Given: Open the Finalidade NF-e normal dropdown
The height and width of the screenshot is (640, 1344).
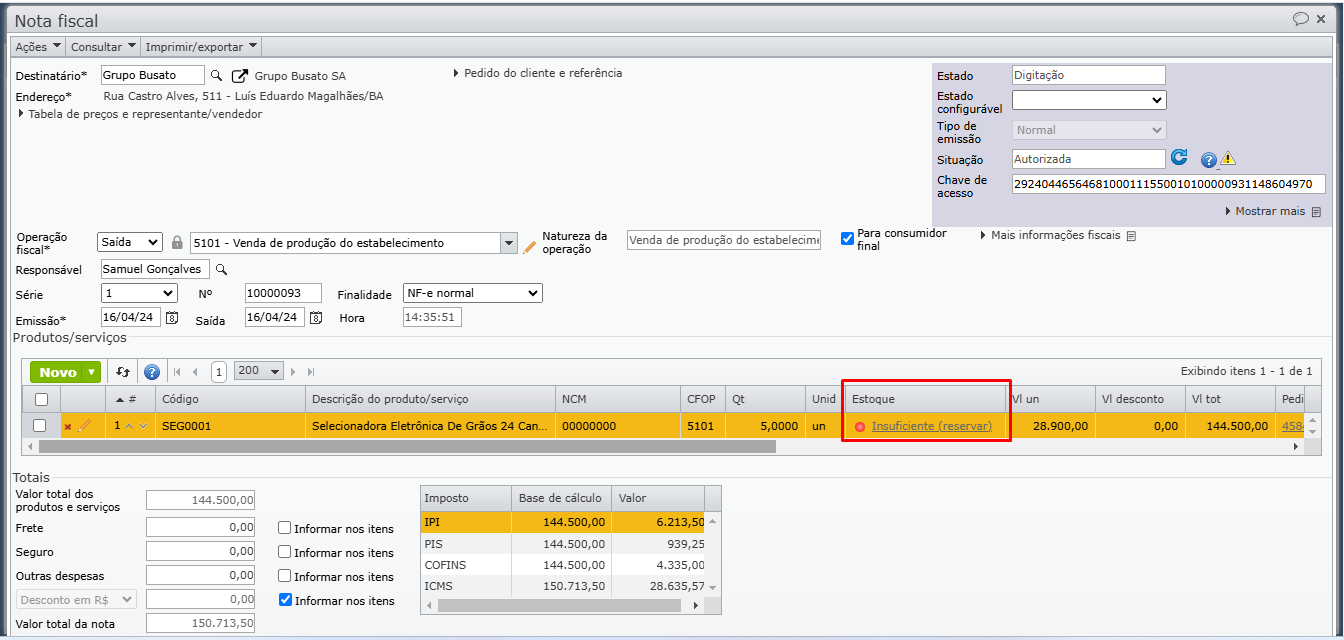Looking at the screenshot, I should coord(472,293).
